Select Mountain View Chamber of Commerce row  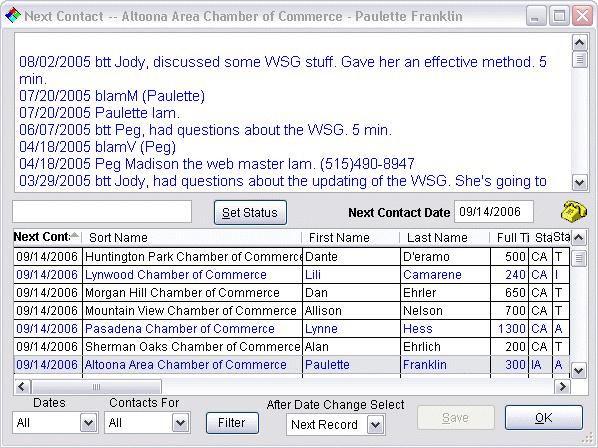(x=292, y=310)
